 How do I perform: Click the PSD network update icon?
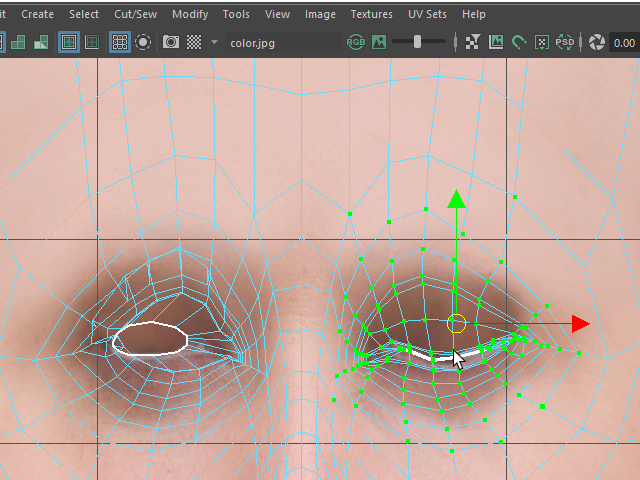coord(565,42)
